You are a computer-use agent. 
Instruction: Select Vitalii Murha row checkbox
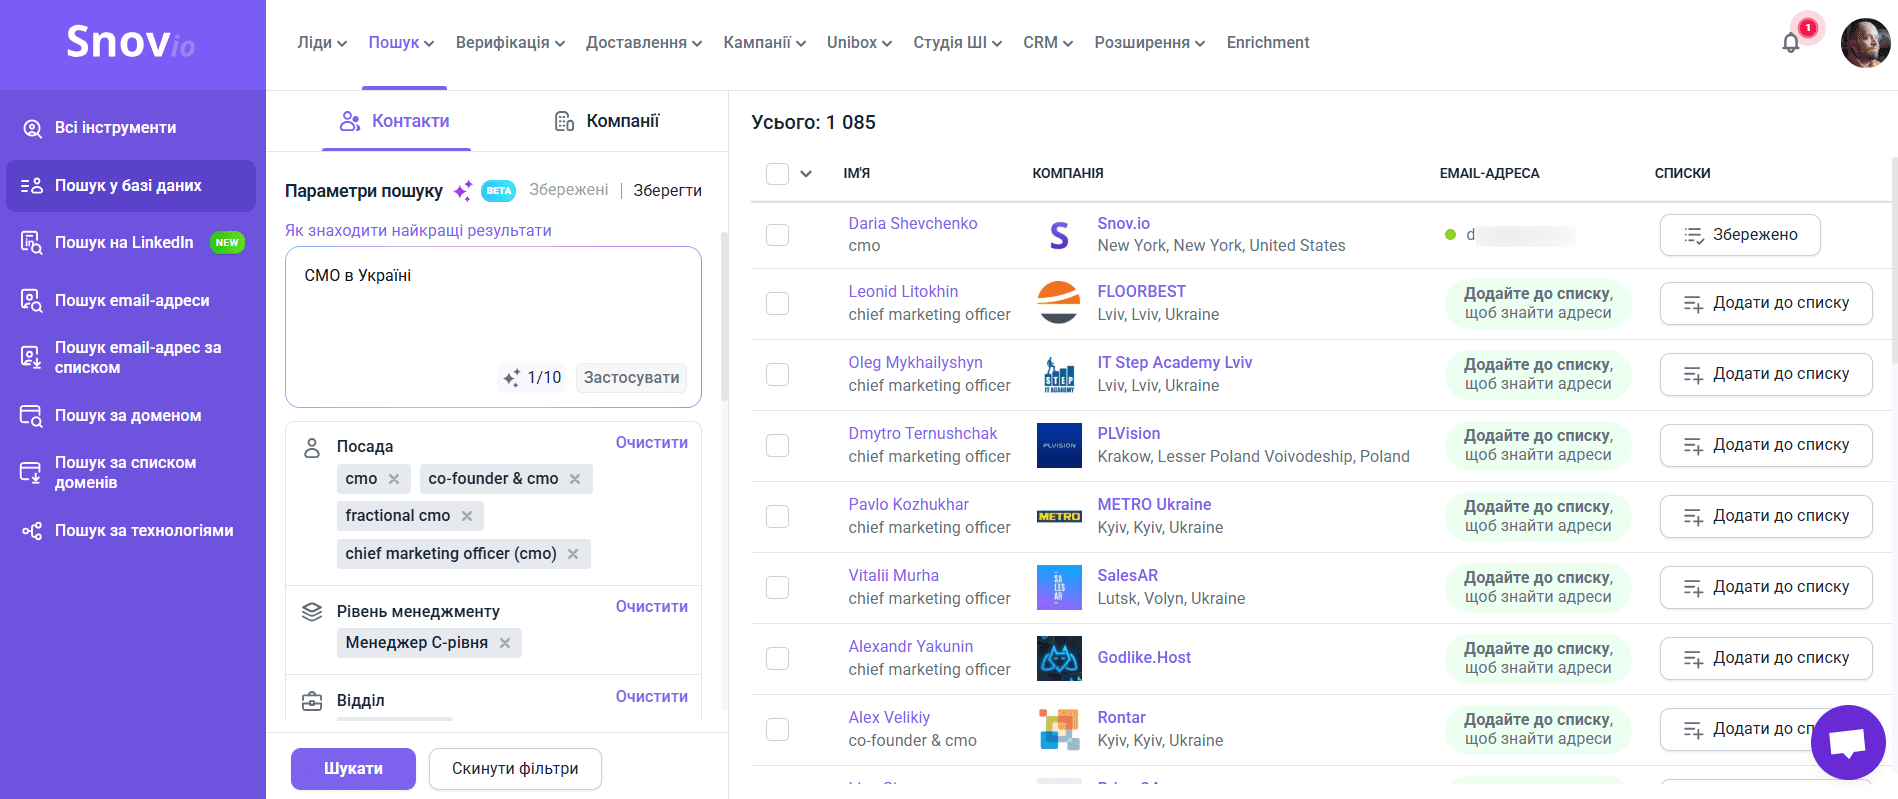tap(777, 587)
